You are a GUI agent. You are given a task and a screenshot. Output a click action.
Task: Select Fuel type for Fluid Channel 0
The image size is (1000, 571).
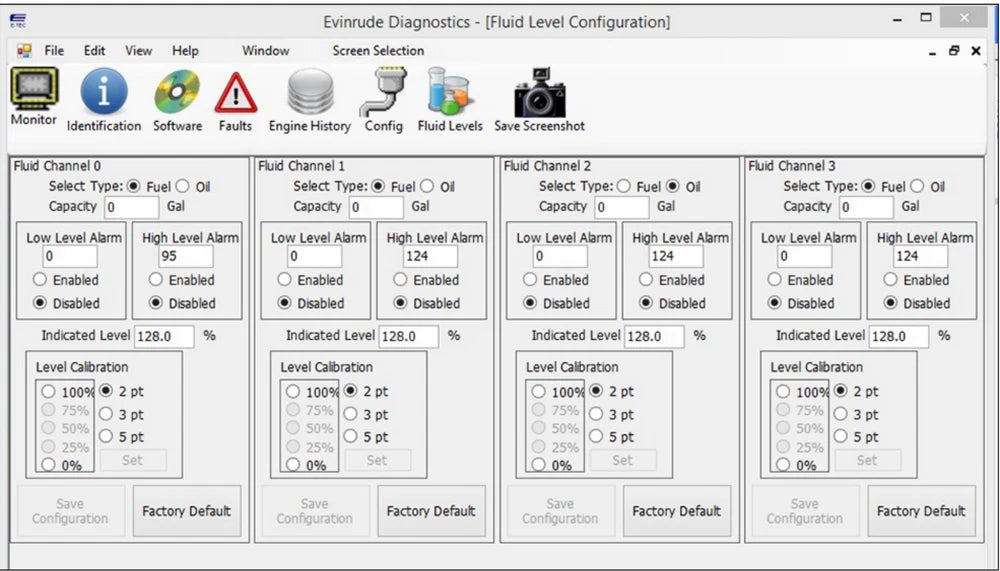coord(133,186)
